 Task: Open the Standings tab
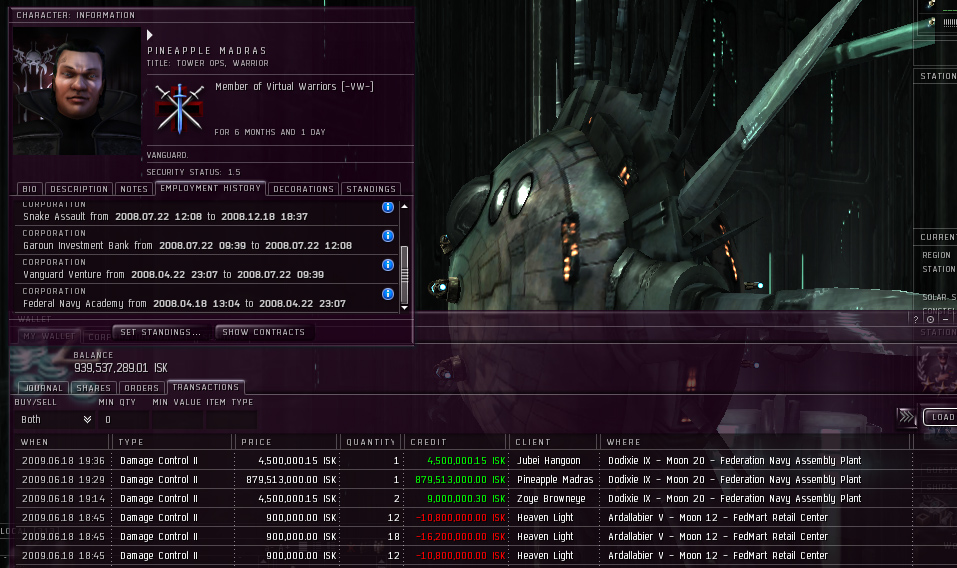click(371, 189)
